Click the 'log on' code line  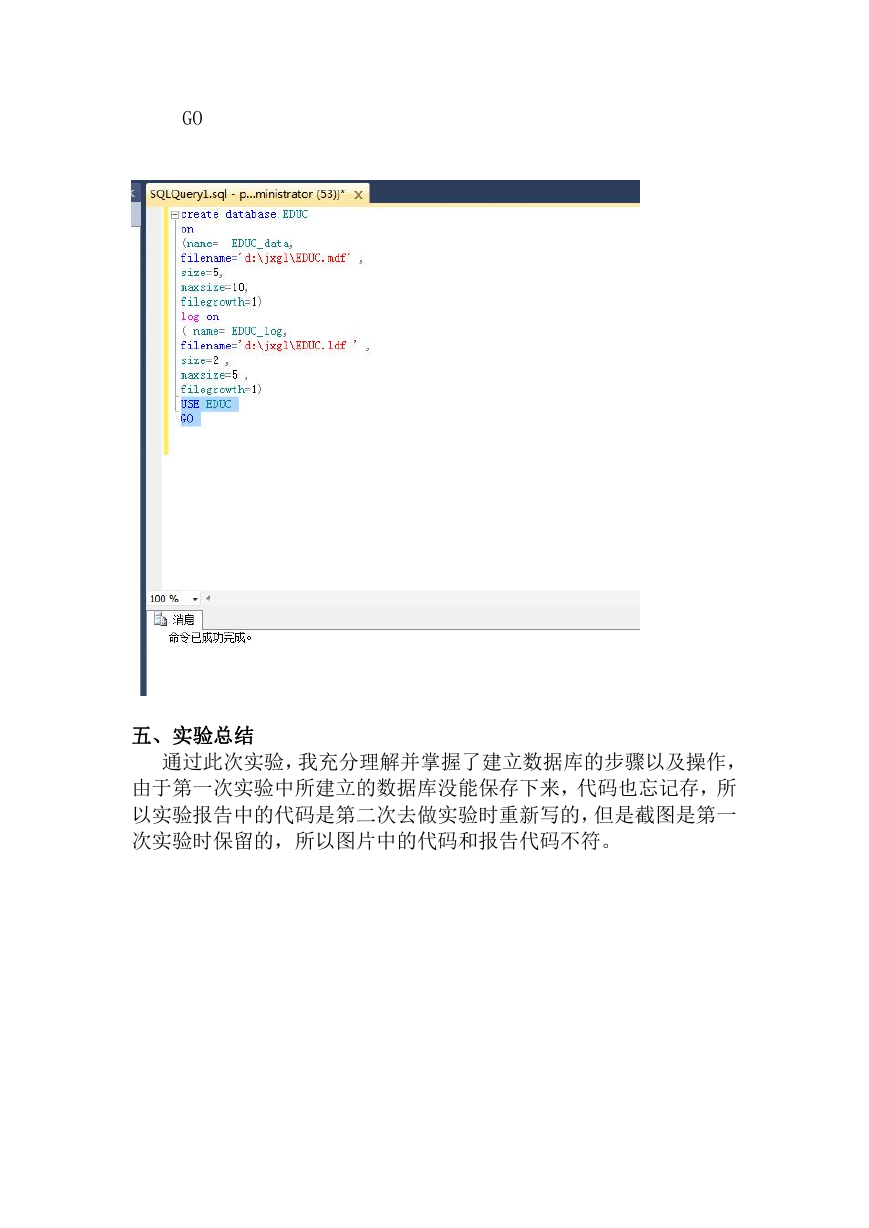(x=200, y=317)
